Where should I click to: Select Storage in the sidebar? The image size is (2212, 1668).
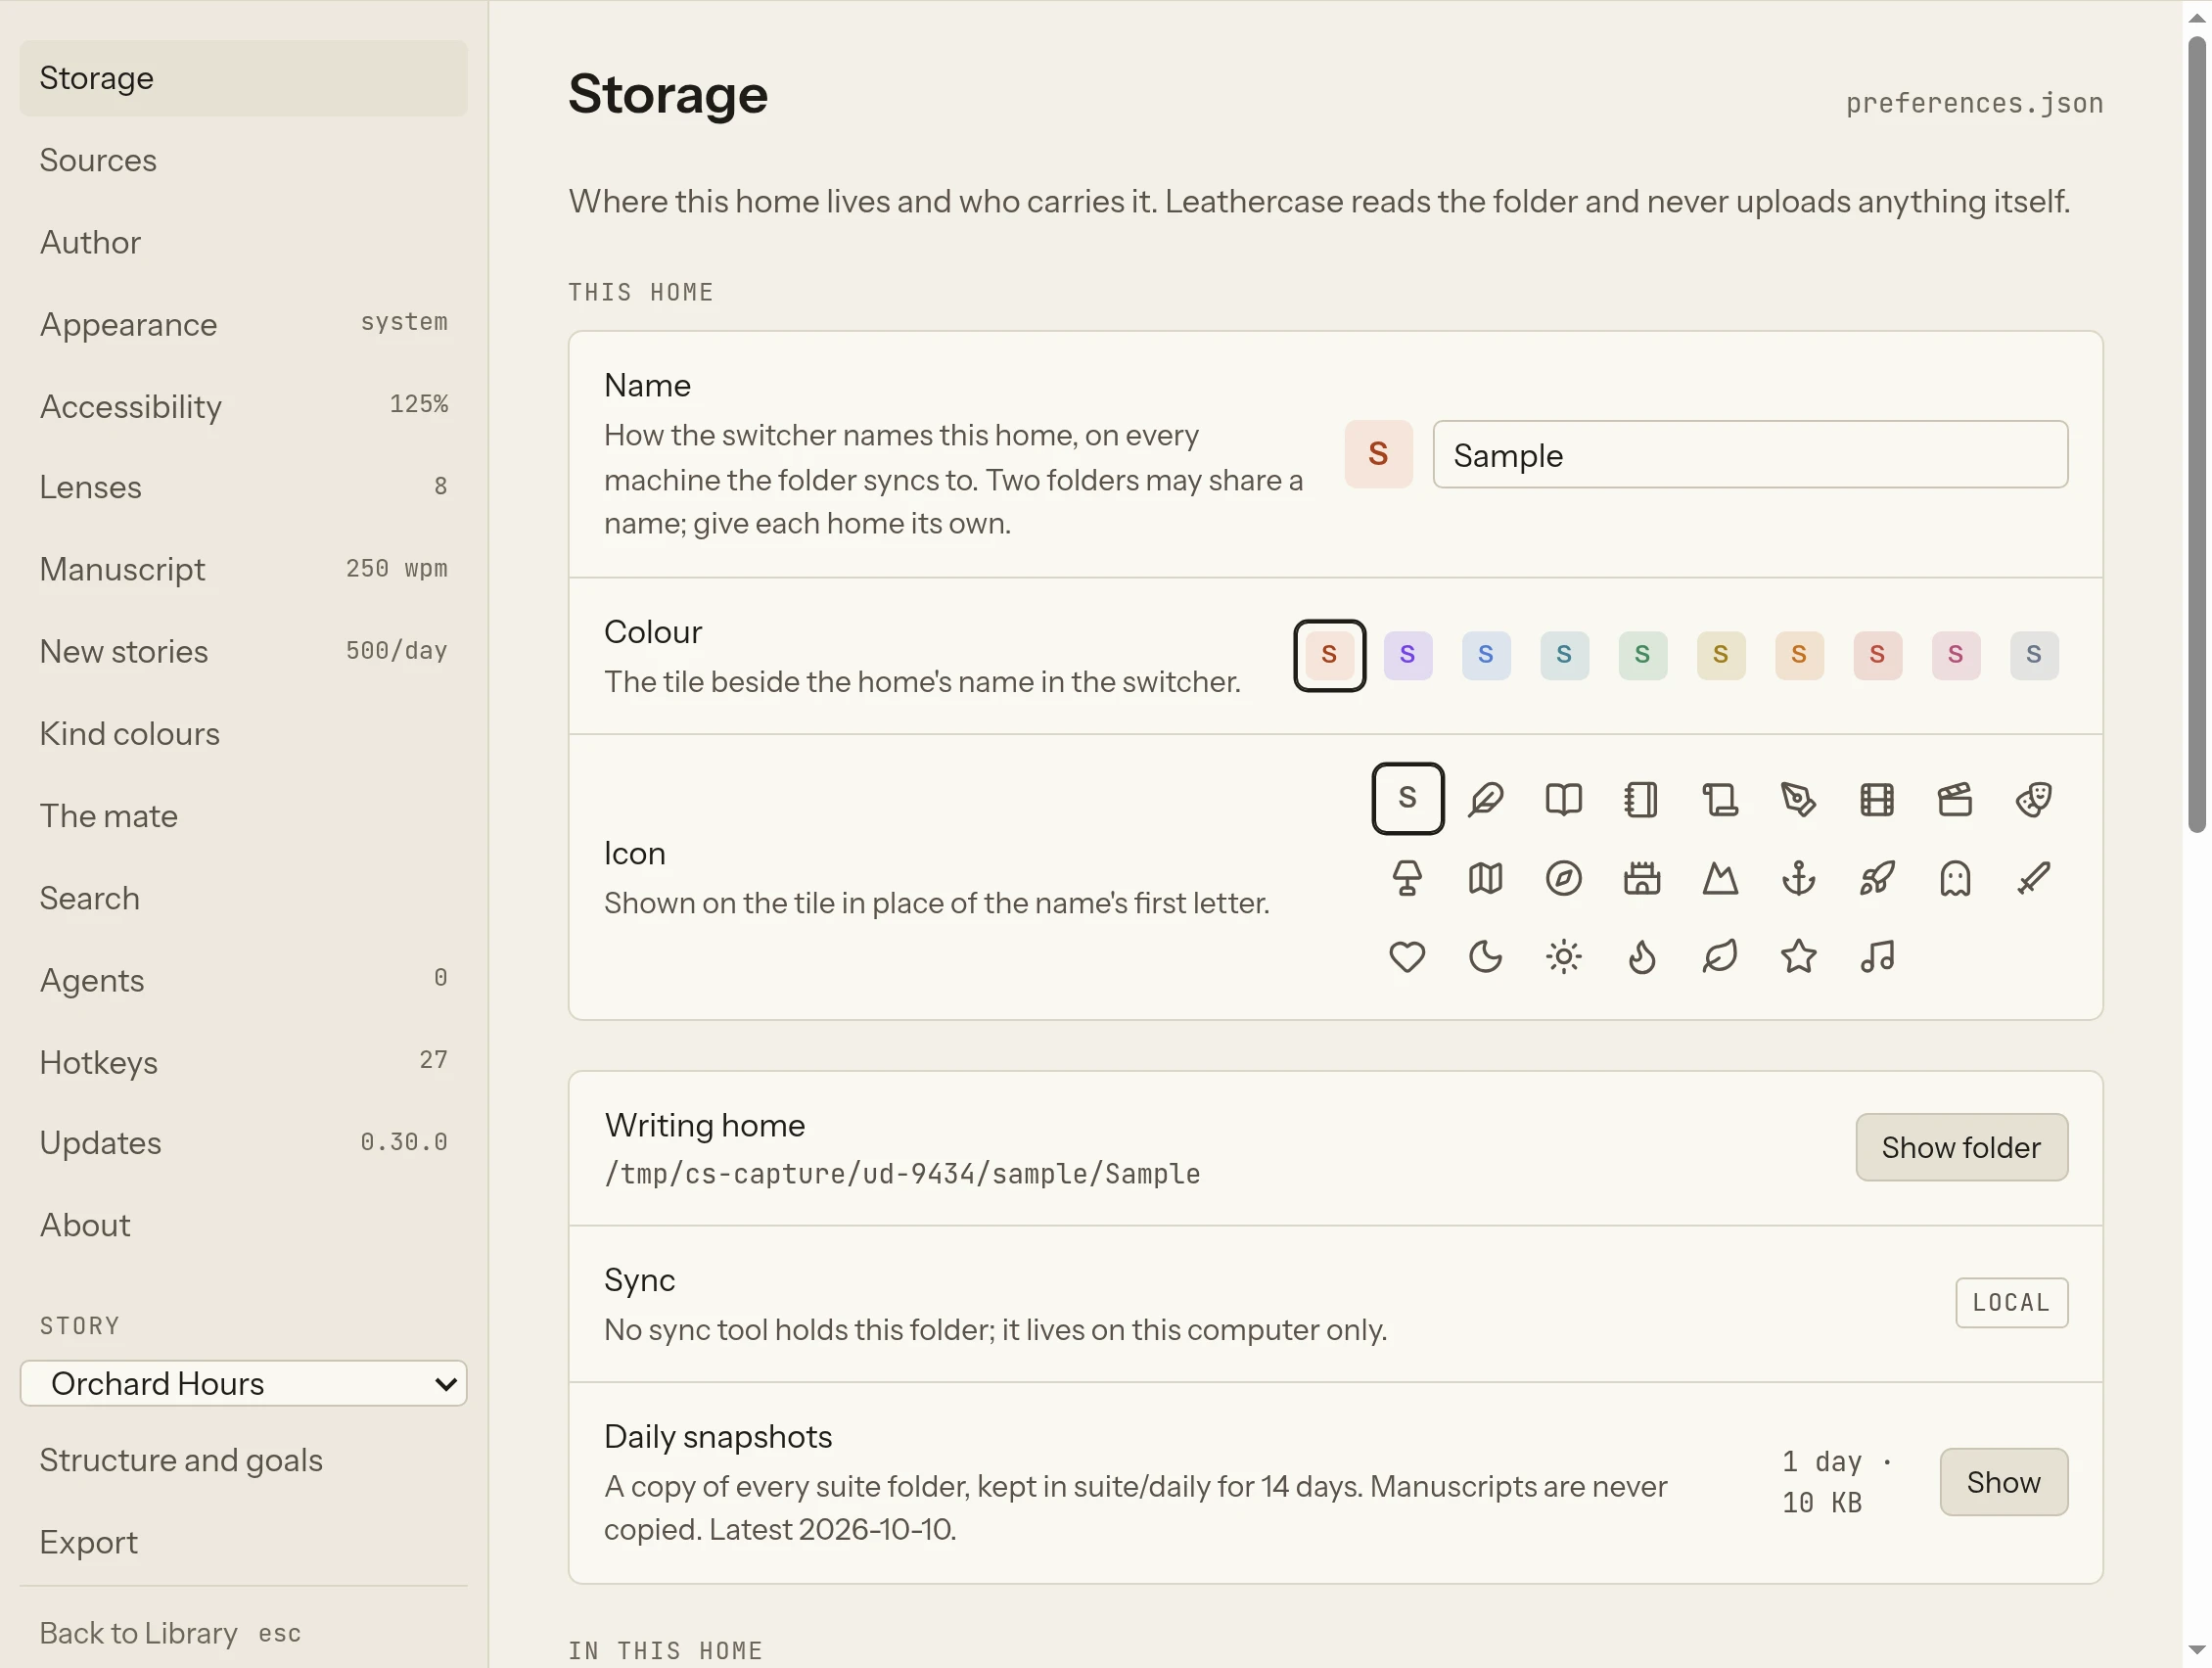click(243, 78)
